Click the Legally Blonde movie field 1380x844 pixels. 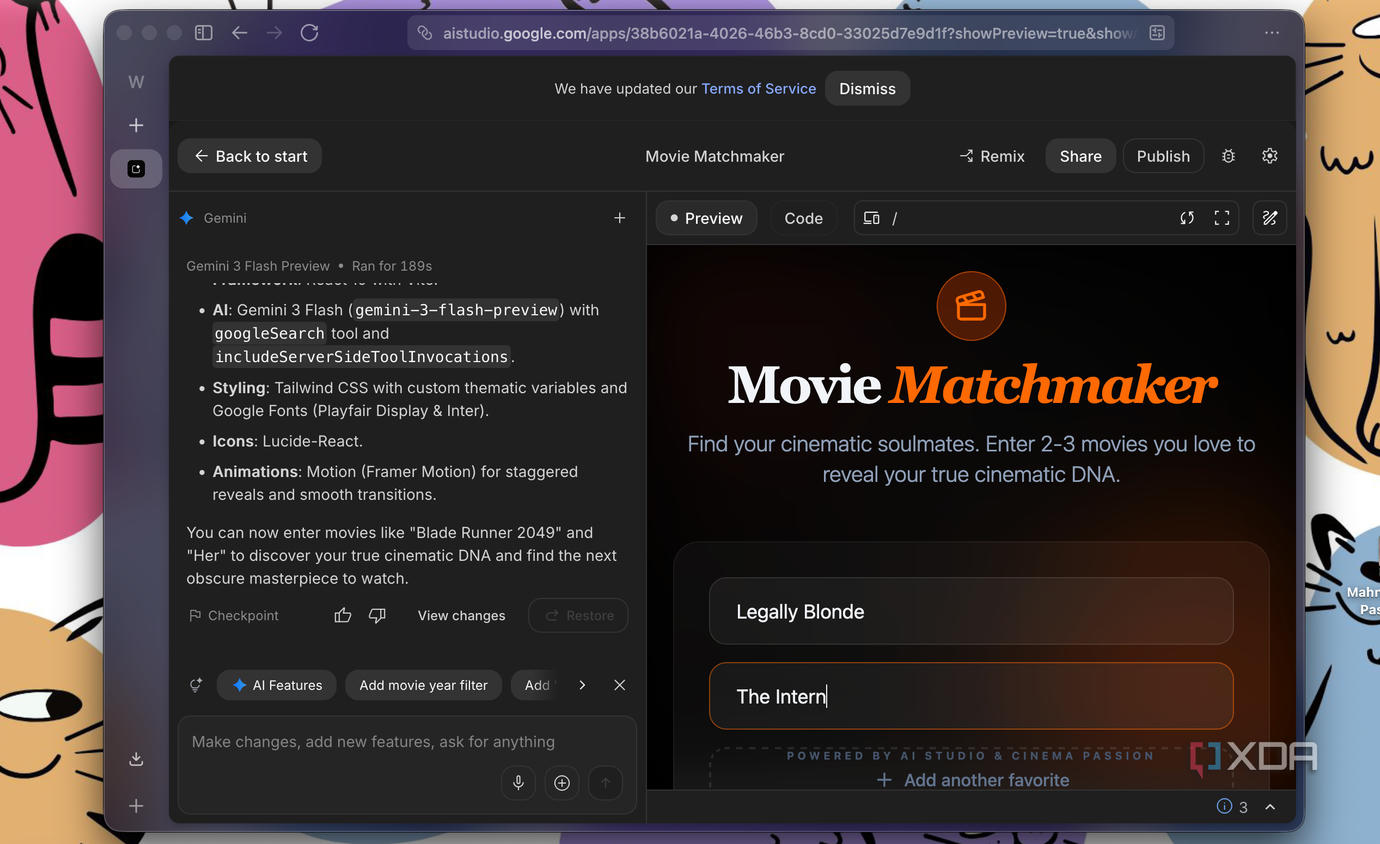click(971, 611)
